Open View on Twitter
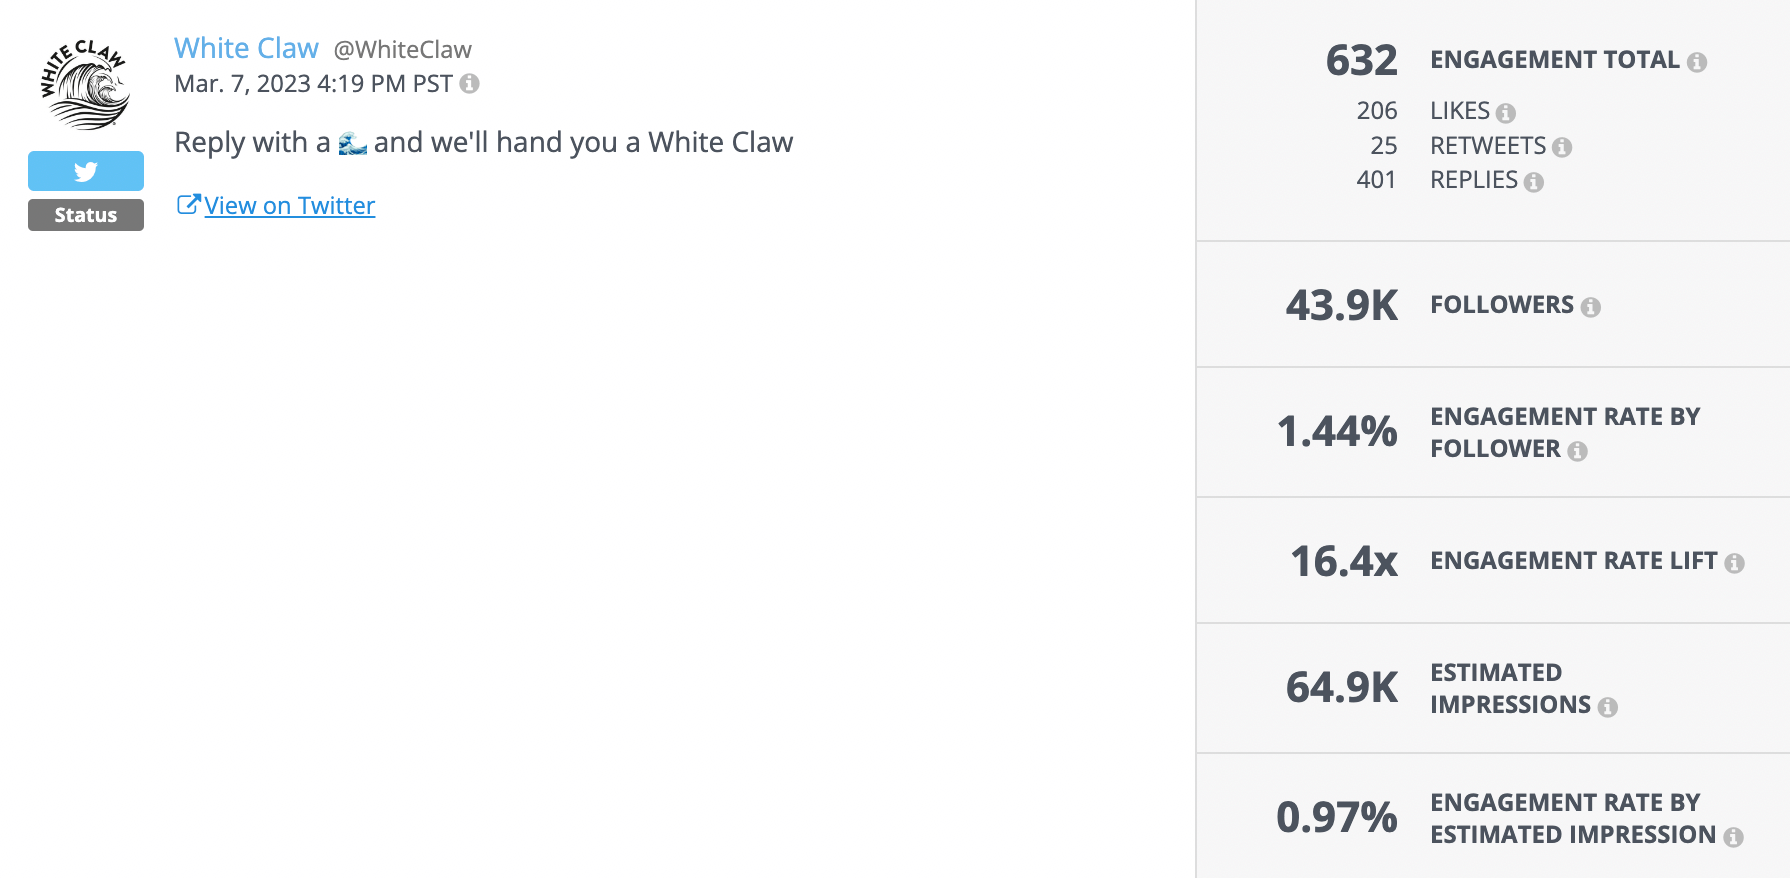This screenshot has height=878, width=1790. (x=289, y=204)
